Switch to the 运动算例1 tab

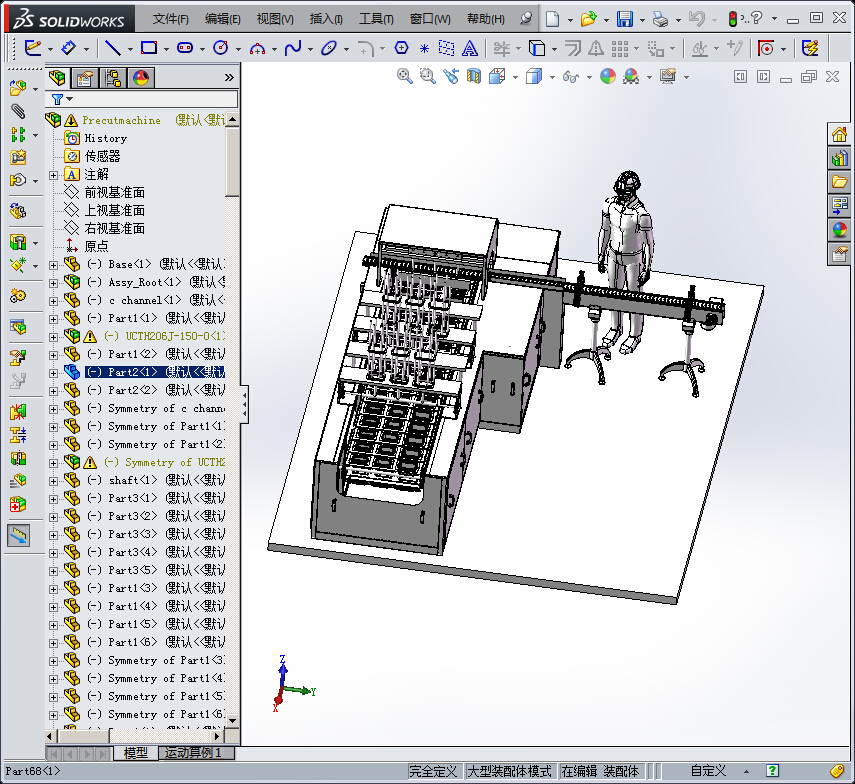[194, 753]
